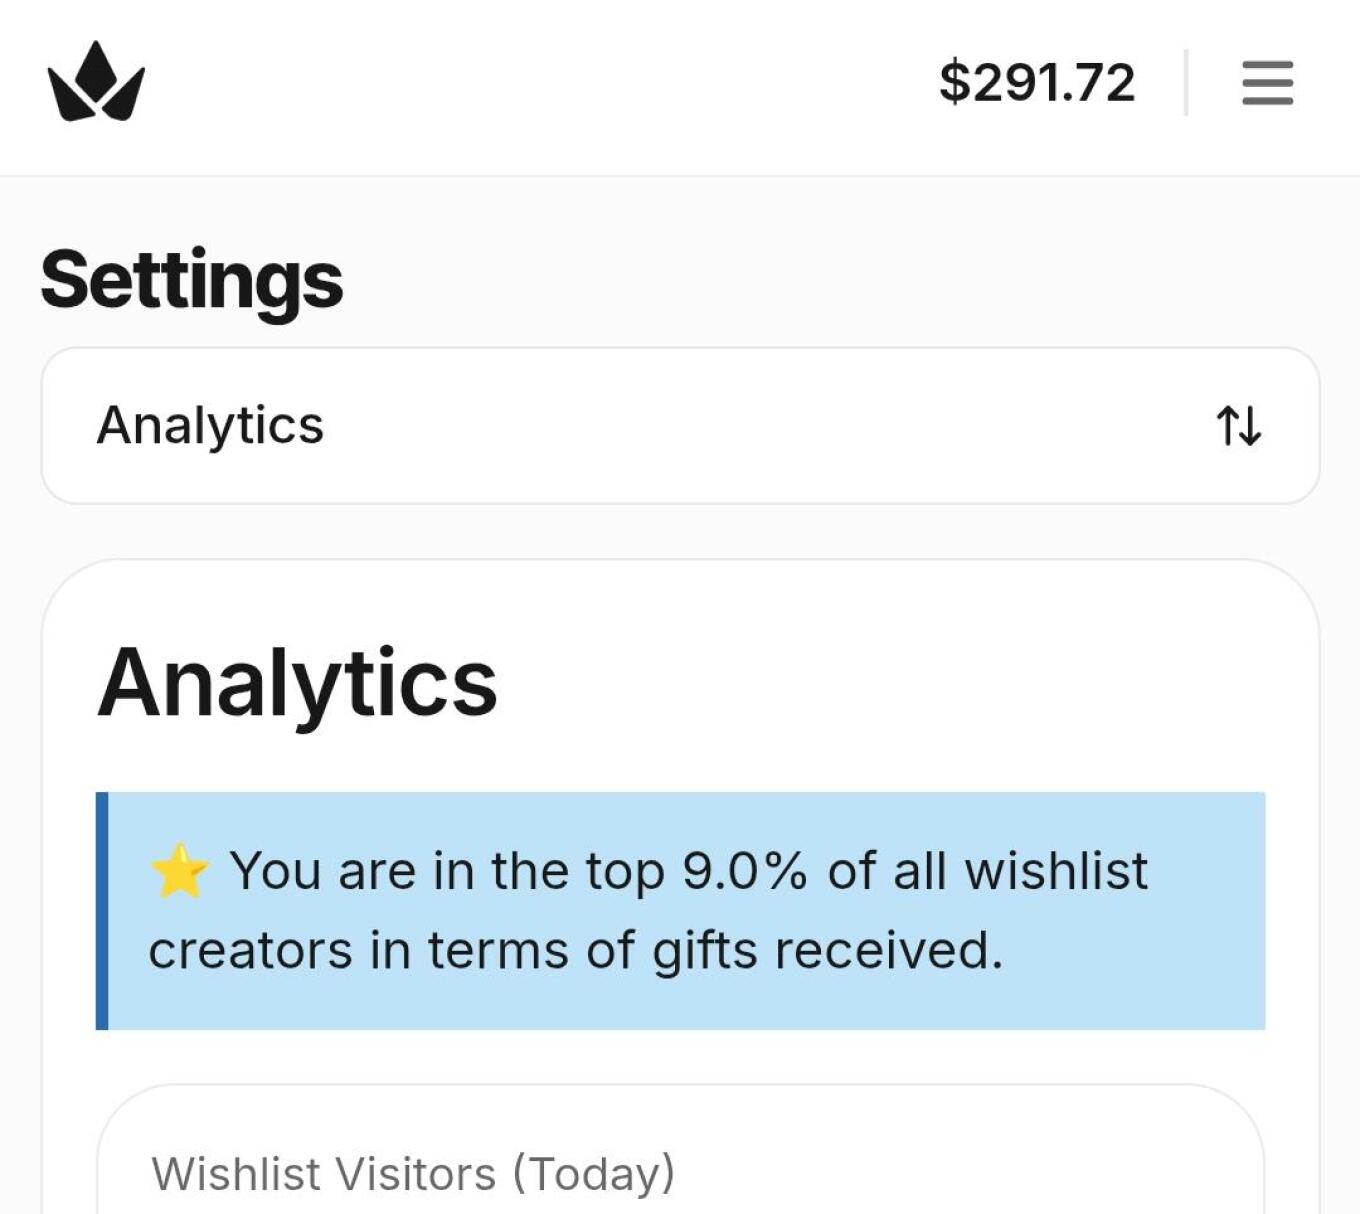The width and height of the screenshot is (1360, 1214).
Task: Click the divider between balance and menu
Action: (x=1186, y=82)
